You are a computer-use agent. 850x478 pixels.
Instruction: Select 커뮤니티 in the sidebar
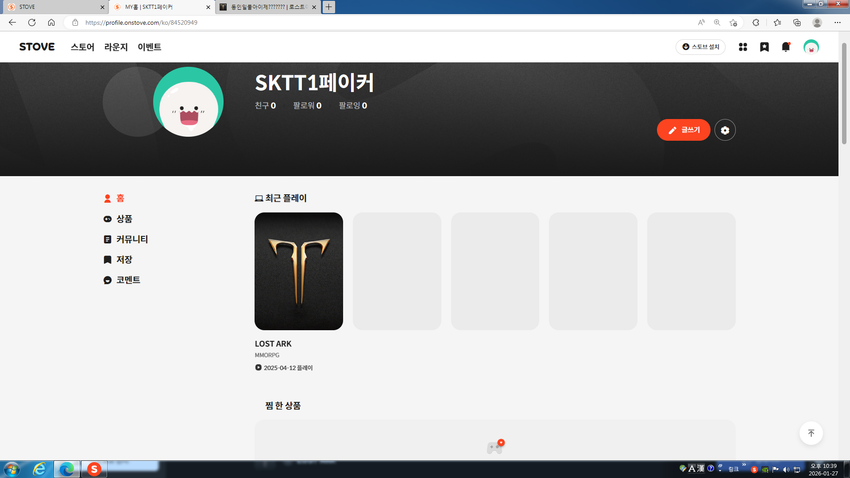point(131,240)
